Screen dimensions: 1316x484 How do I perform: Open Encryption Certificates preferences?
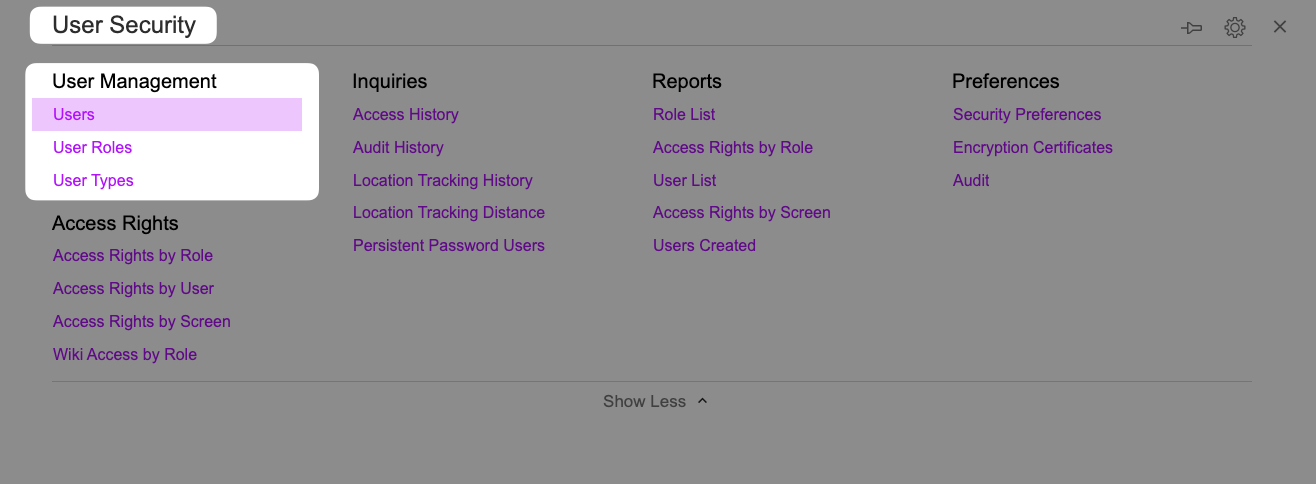(1033, 147)
